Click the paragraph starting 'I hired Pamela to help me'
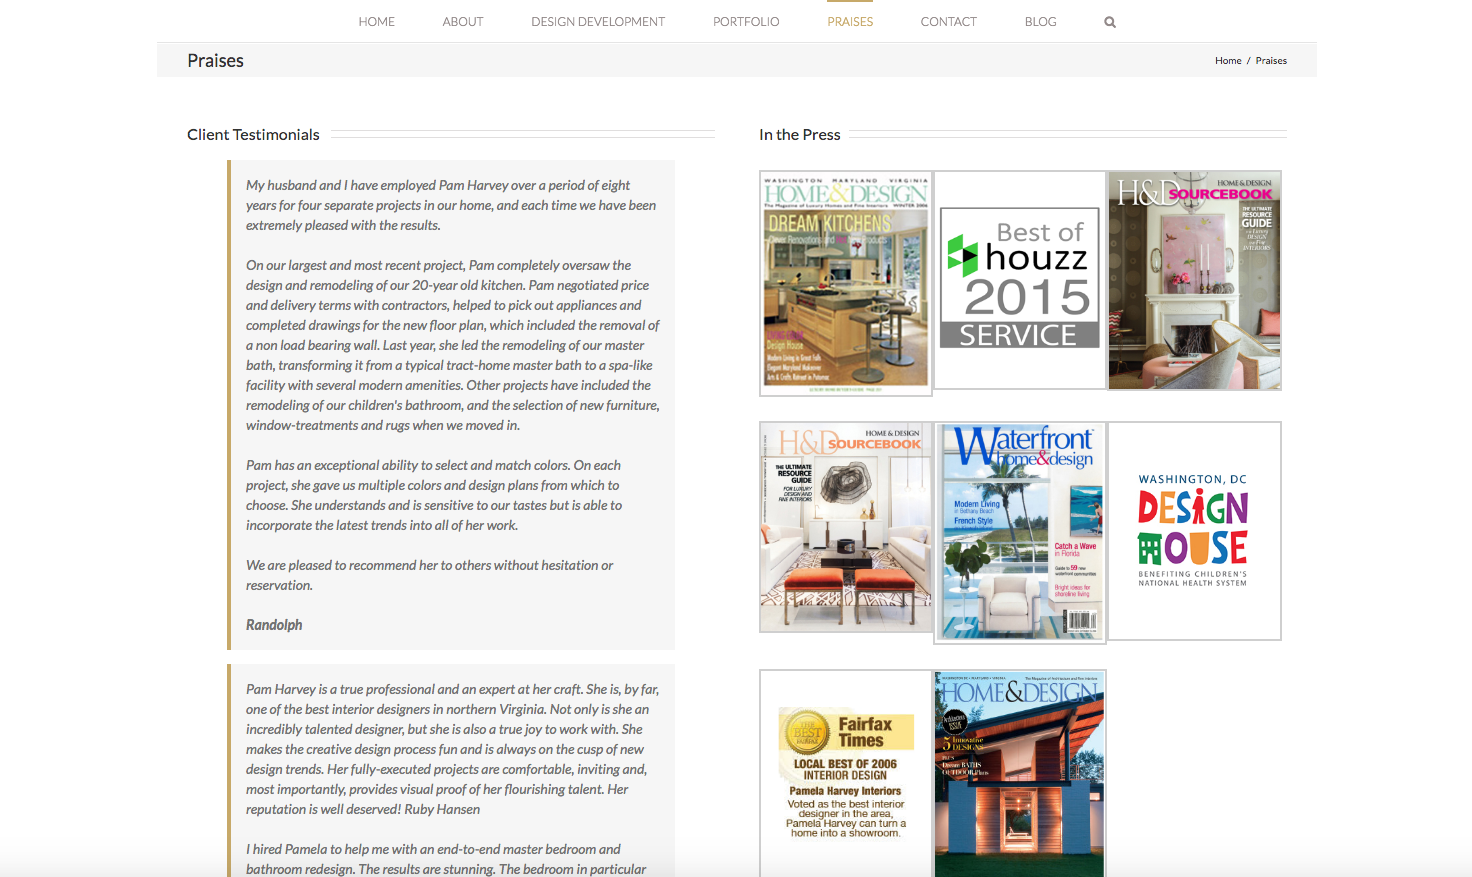Image resolution: width=1472 pixels, height=877 pixels. coord(446,859)
